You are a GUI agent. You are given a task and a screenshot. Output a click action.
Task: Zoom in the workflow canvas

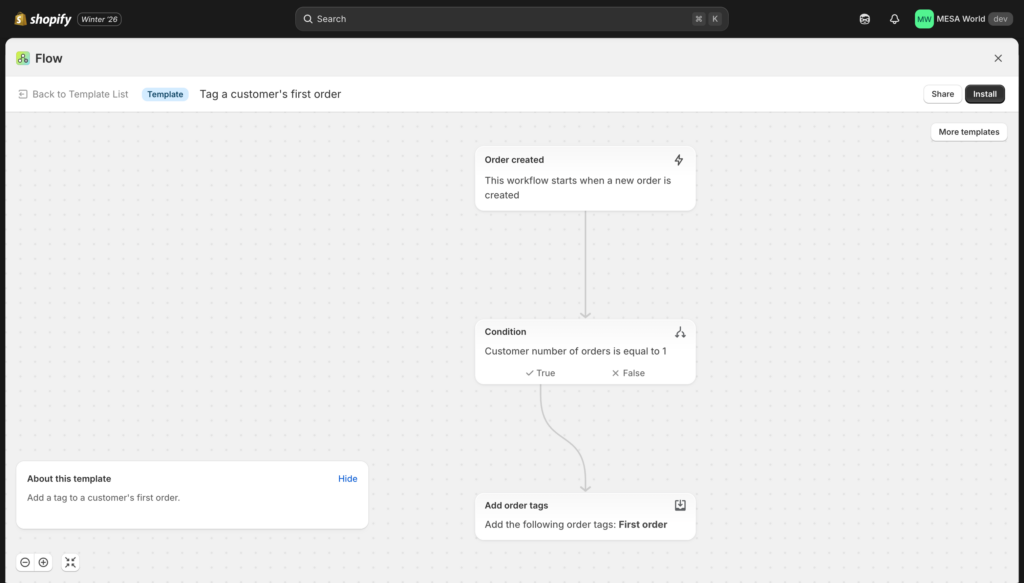click(43, 562)
